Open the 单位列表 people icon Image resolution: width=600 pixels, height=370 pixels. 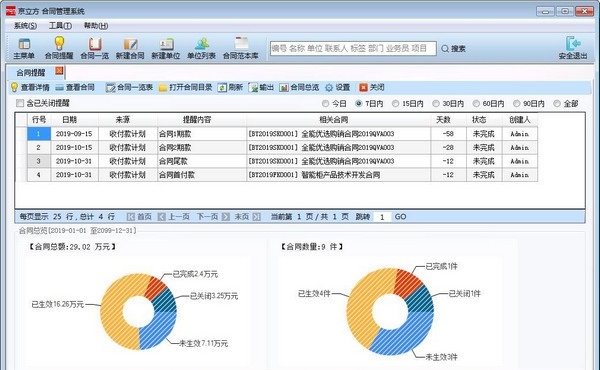pos(201,48)
